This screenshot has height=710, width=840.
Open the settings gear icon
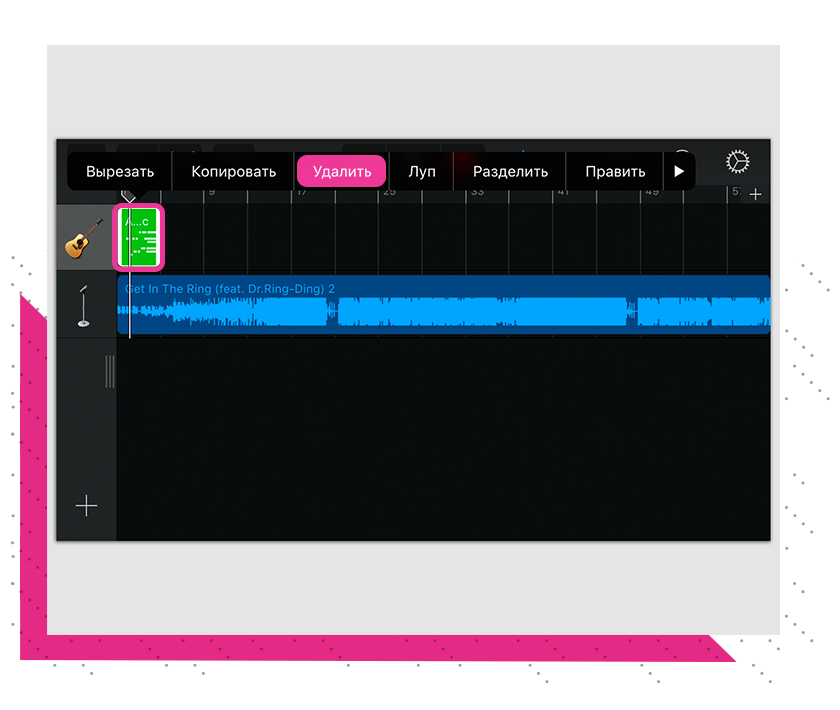[737, 163]
